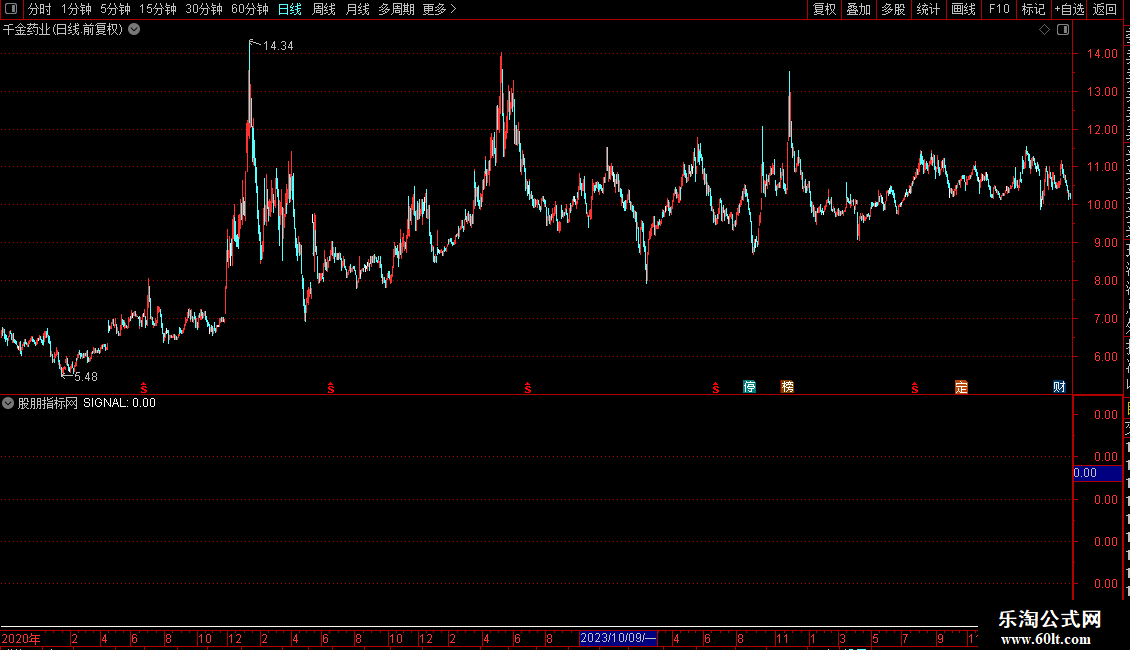Open the 多周期 multi-period view
Image resolution: width=1130 pixels, height=650 pixels.
click(x=396, y=9)
